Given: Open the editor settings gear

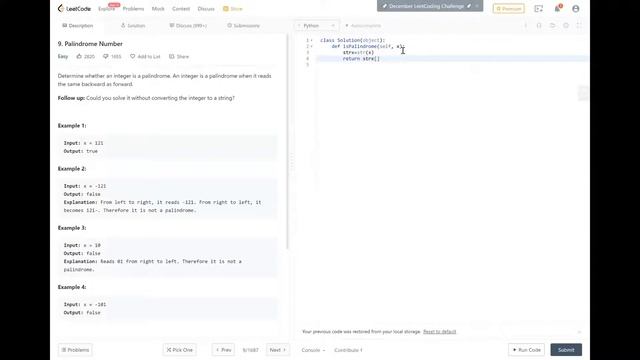Looking at the screenshot, I should (566, 26).
